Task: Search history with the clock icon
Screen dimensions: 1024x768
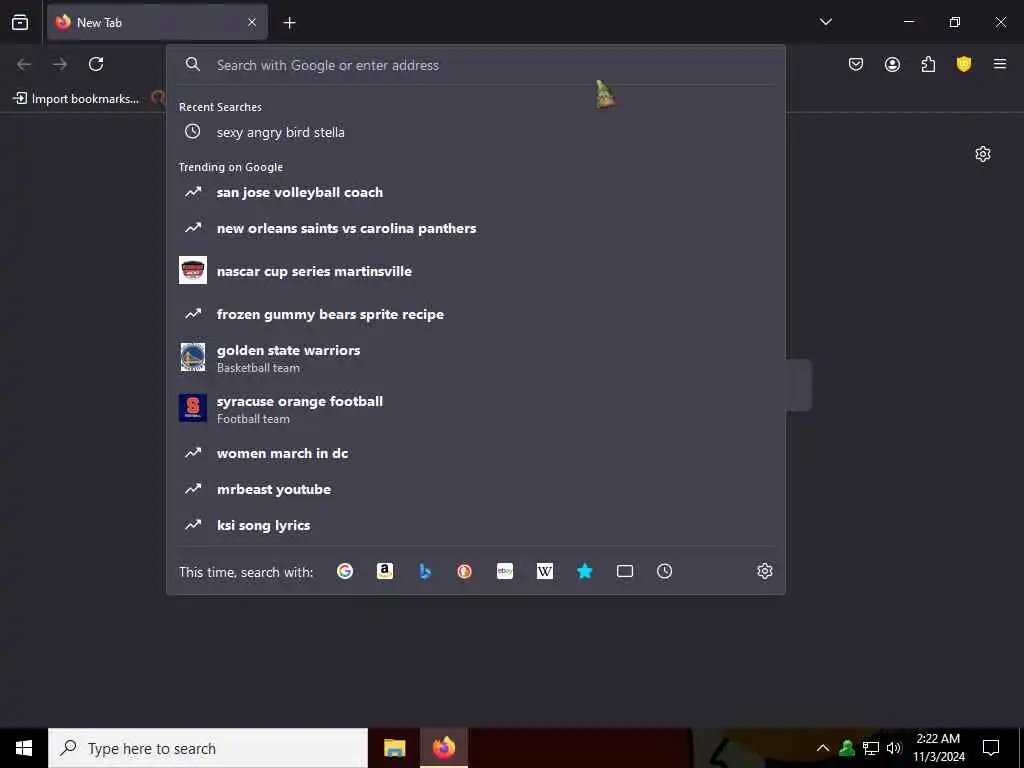Action: (x=664, y=571)
